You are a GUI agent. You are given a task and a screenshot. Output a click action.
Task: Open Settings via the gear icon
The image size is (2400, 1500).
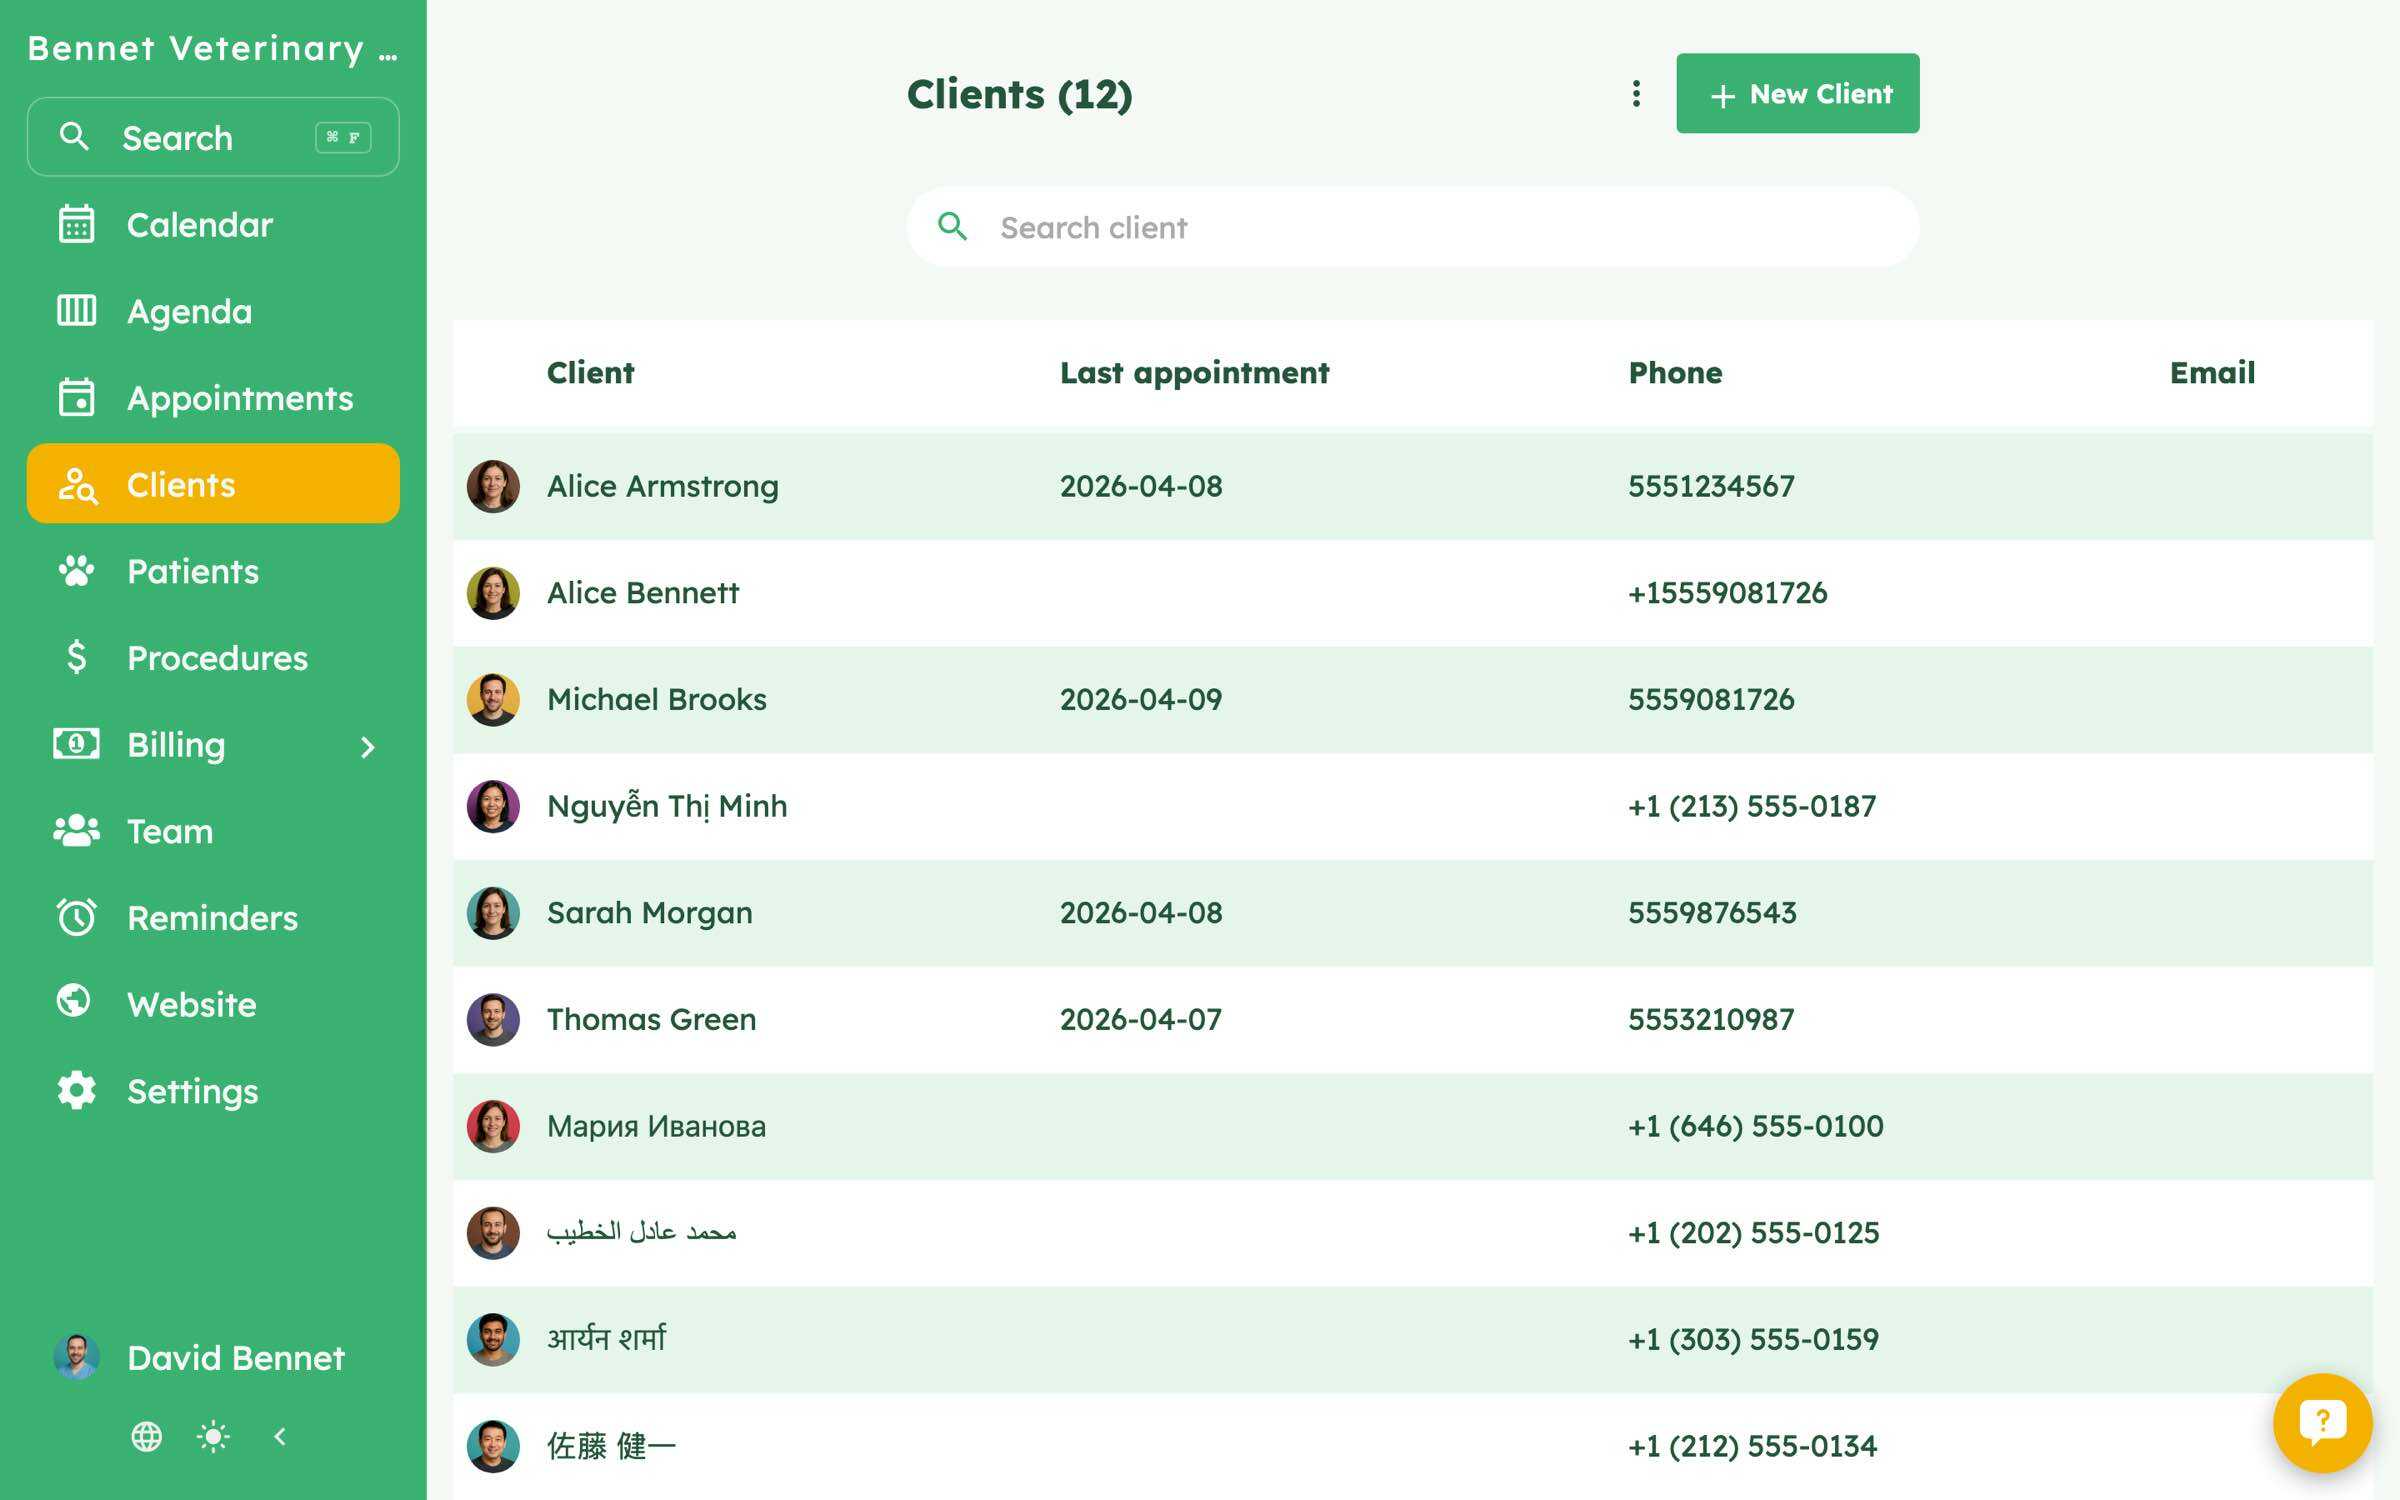(76, 1091)
